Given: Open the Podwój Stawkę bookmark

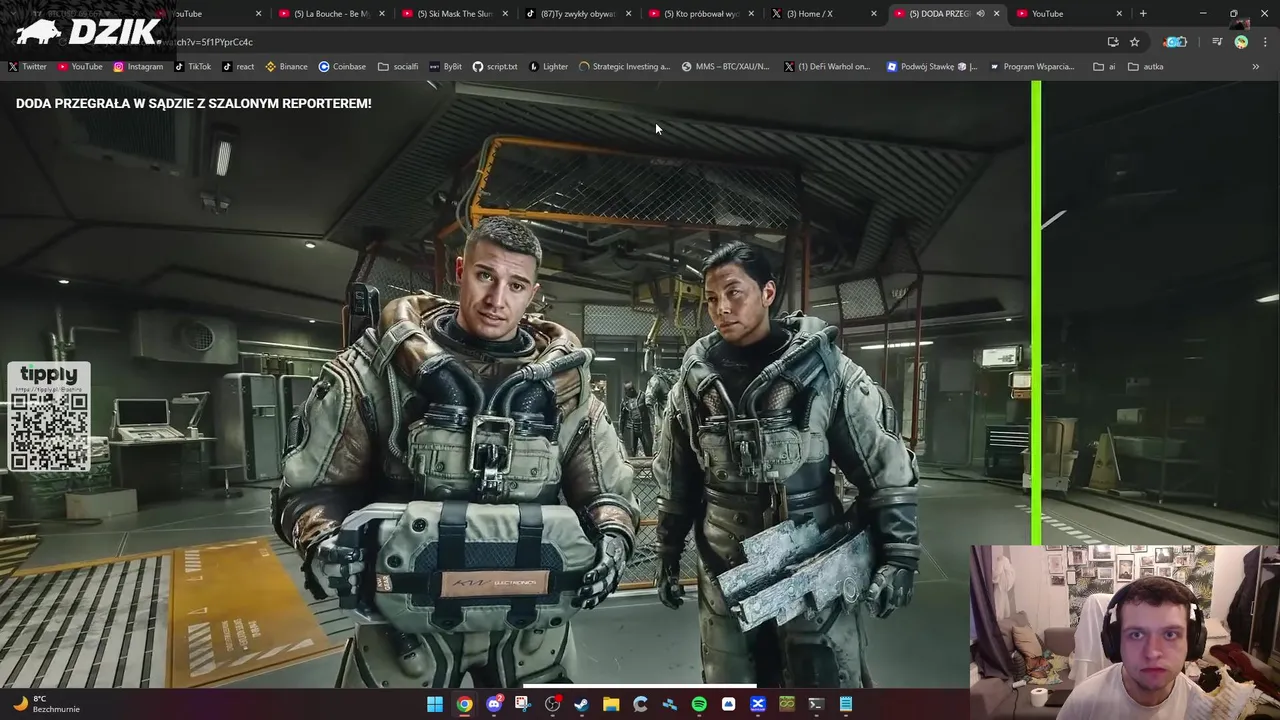Looking at the screenshot, I should [x=932, y=67].
